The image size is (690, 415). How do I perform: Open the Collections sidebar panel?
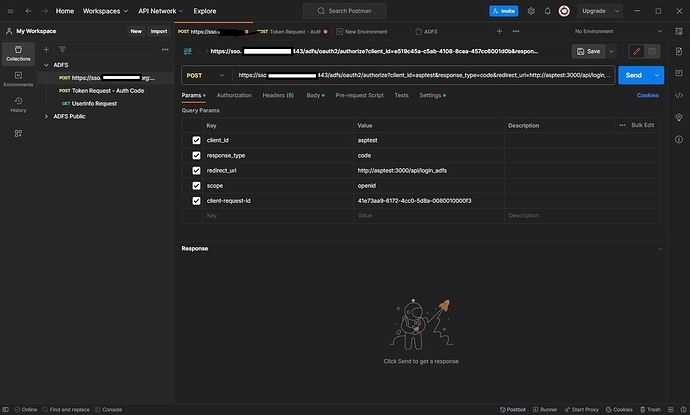18,53
